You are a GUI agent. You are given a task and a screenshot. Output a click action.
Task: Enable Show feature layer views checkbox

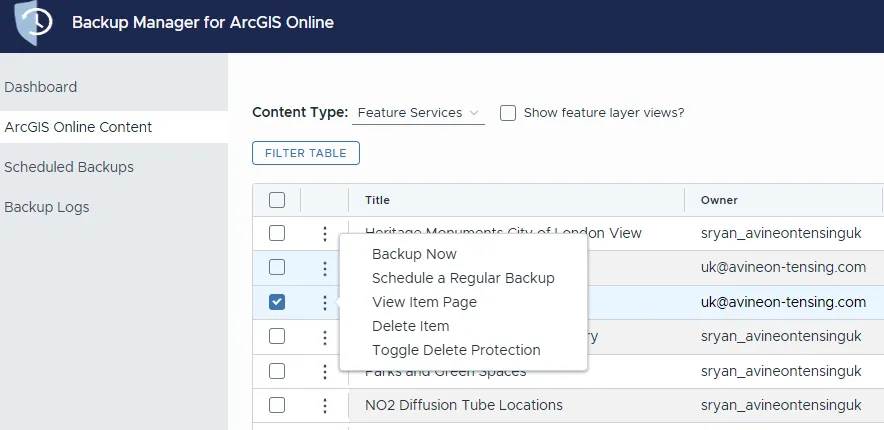click(508, 113)
